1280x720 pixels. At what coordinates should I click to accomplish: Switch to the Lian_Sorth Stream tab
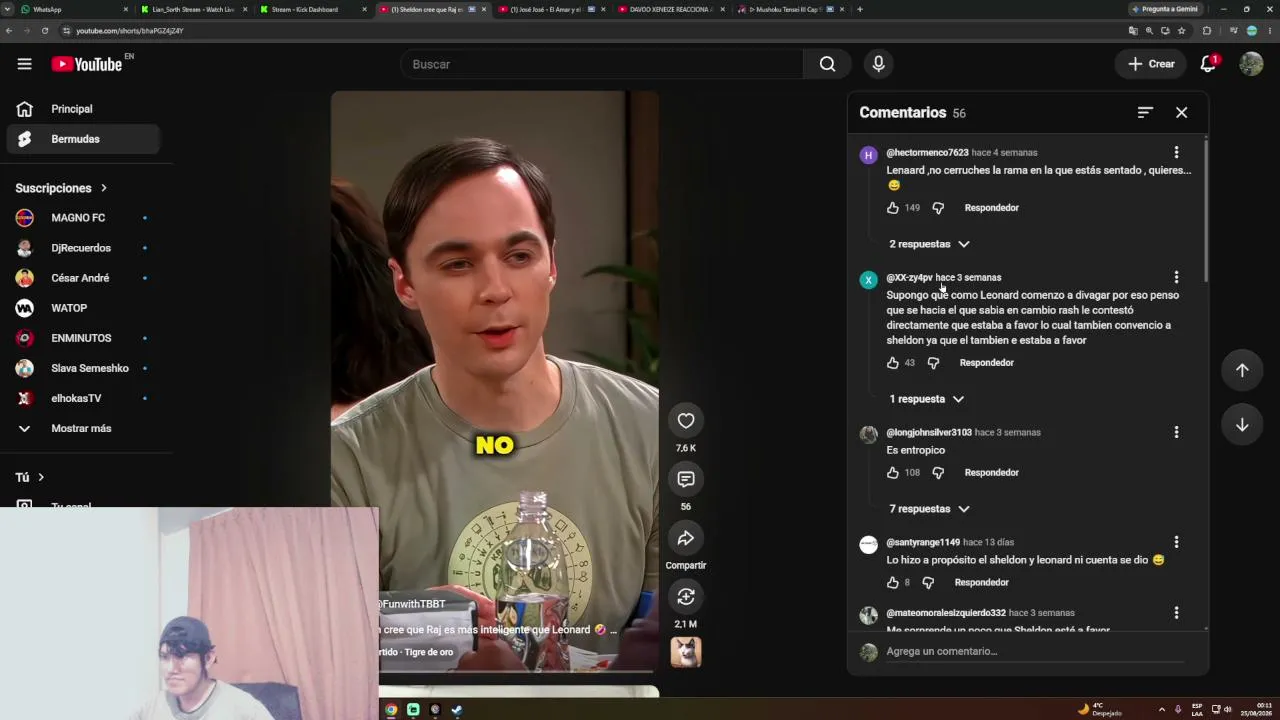coord(193,9)
